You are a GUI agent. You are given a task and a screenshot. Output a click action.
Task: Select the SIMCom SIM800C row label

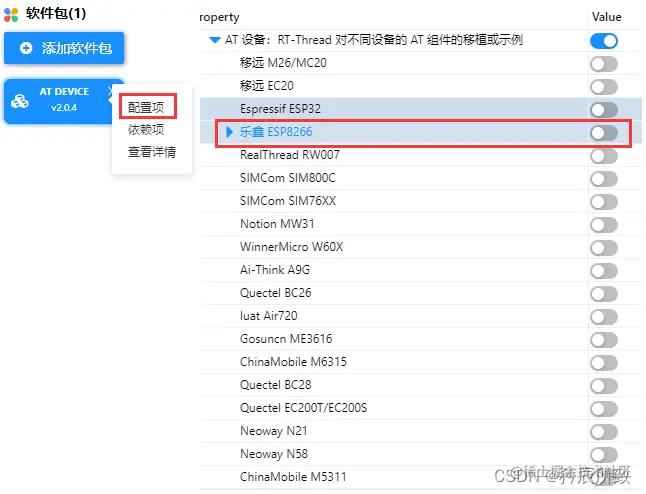click(288, 178)
